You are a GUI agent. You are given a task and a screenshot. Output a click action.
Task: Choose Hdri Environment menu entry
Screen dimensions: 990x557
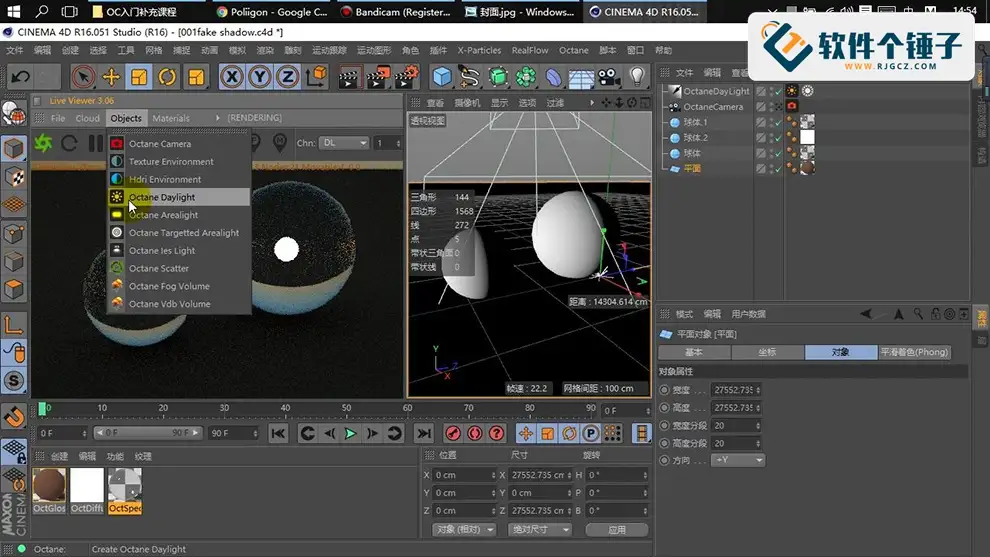click(179, 179)
